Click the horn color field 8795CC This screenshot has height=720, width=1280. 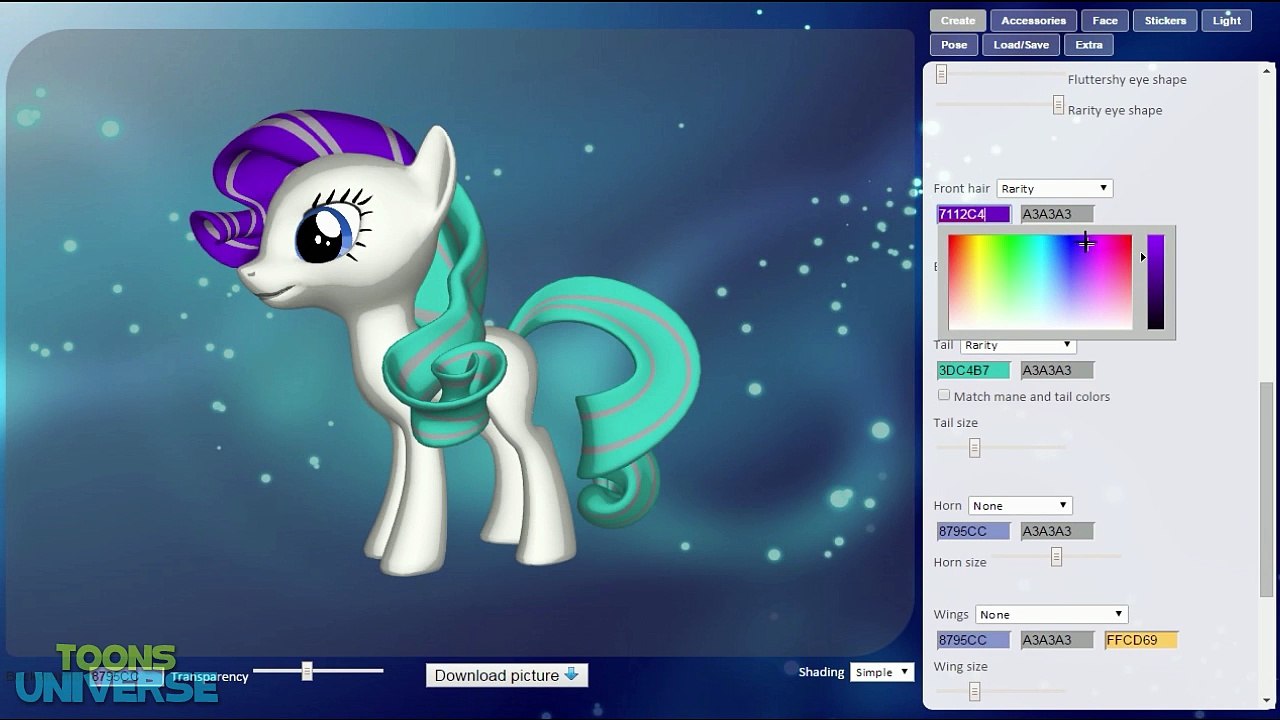pyautogui.click(x=973, y=531)
